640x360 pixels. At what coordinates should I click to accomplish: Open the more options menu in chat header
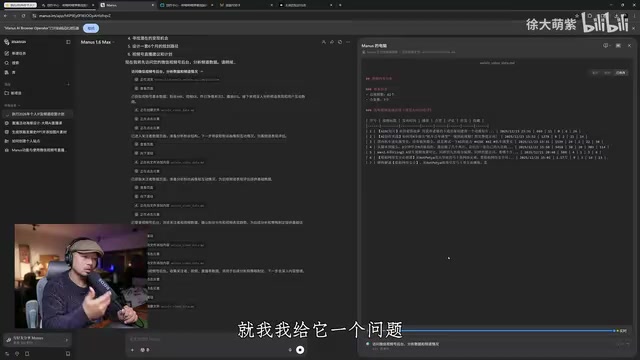click(348, 42)
